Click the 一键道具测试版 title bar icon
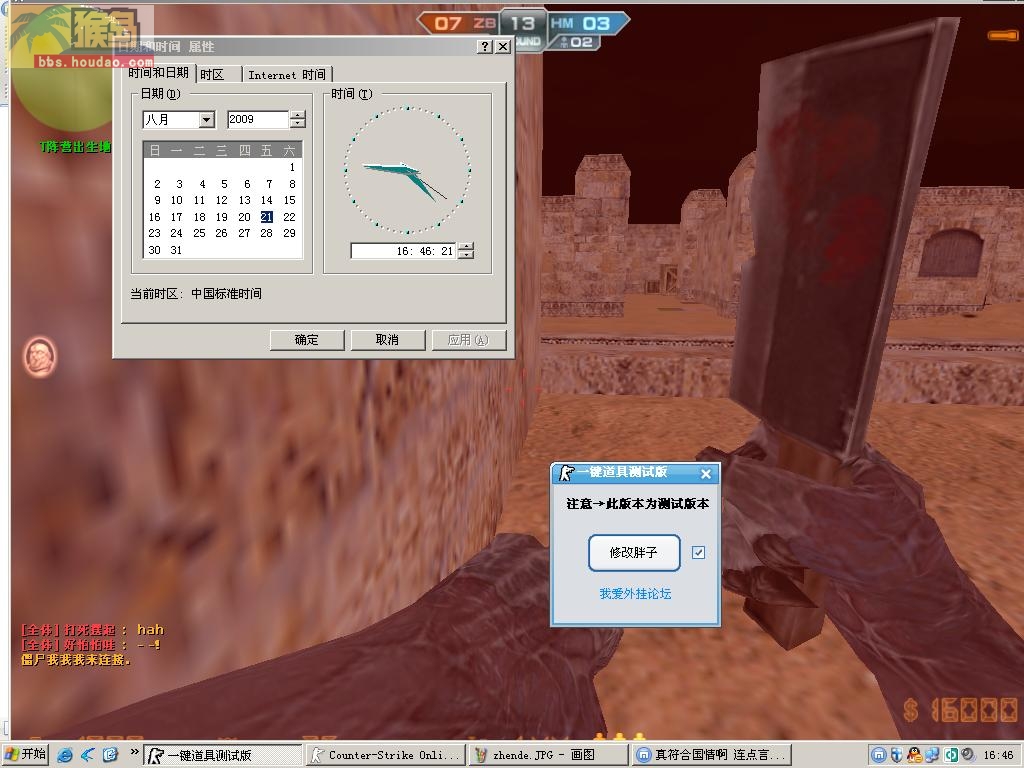1024x768 pixels. tap(566, 473)
